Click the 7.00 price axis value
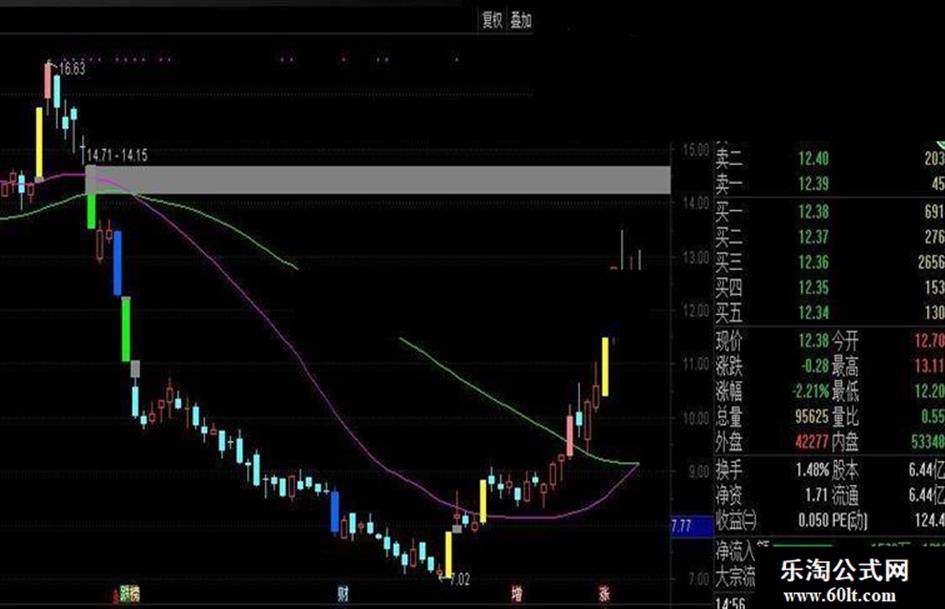Image resolution: width=945 pixels, height=609 pixels. [x=699, y=579]
